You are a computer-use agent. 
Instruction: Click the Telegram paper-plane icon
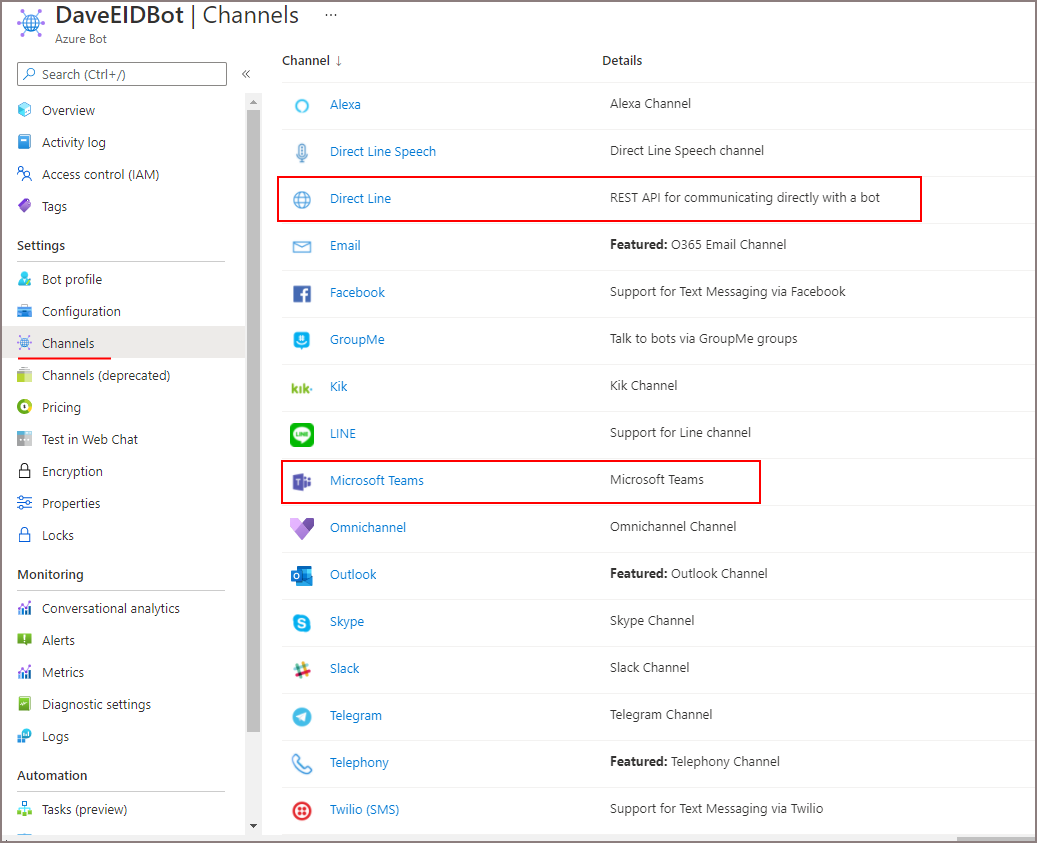[302, 715]
